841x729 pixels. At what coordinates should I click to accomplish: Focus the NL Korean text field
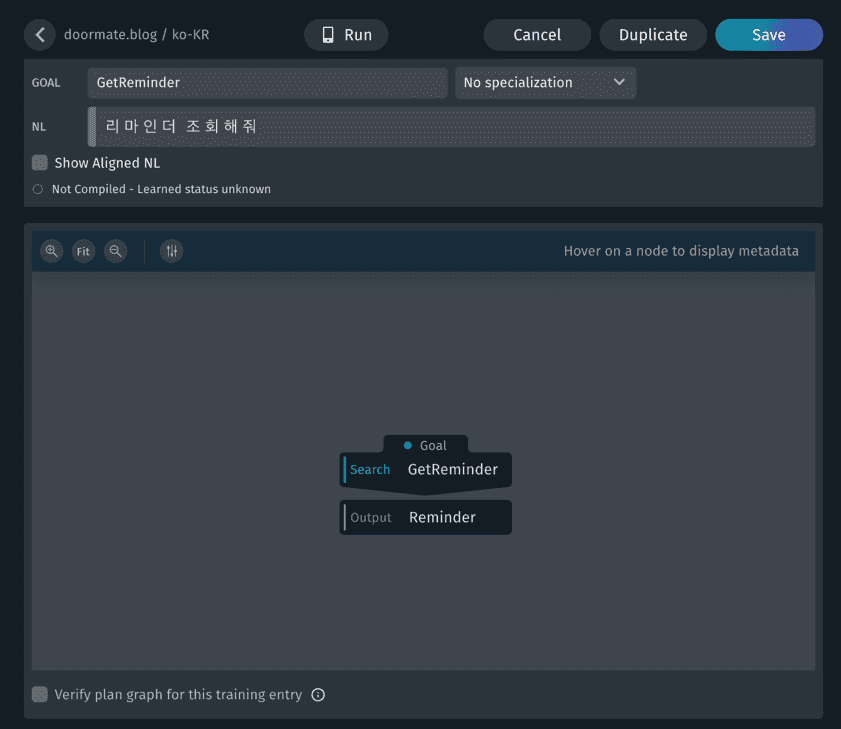click(450, 127)
